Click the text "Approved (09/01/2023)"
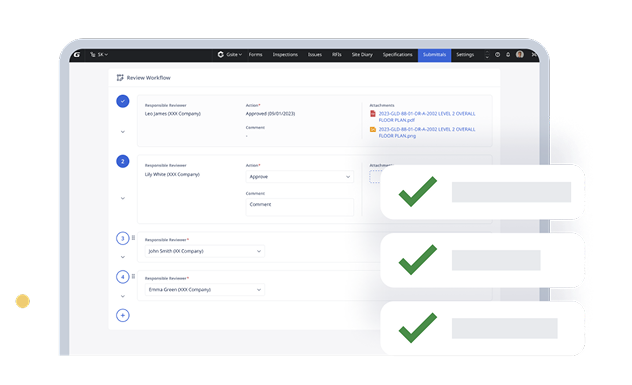632x385 pixels. point(270,114)
